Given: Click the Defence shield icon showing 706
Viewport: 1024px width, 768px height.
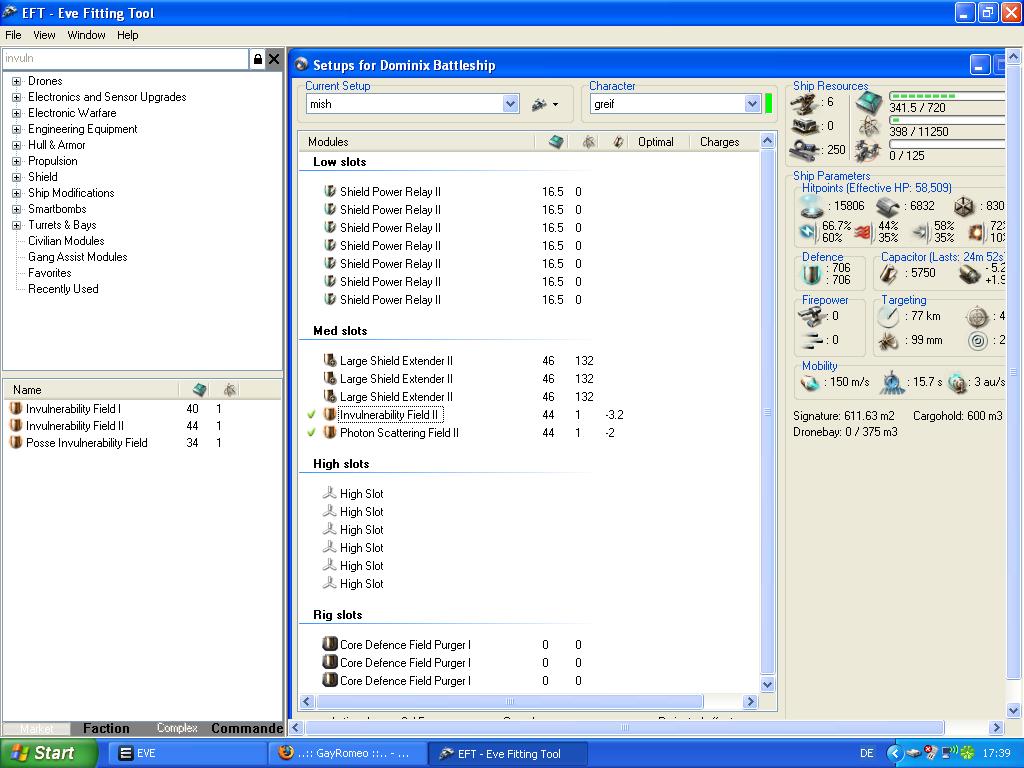Looking at the screenshot, I should 812,274.
